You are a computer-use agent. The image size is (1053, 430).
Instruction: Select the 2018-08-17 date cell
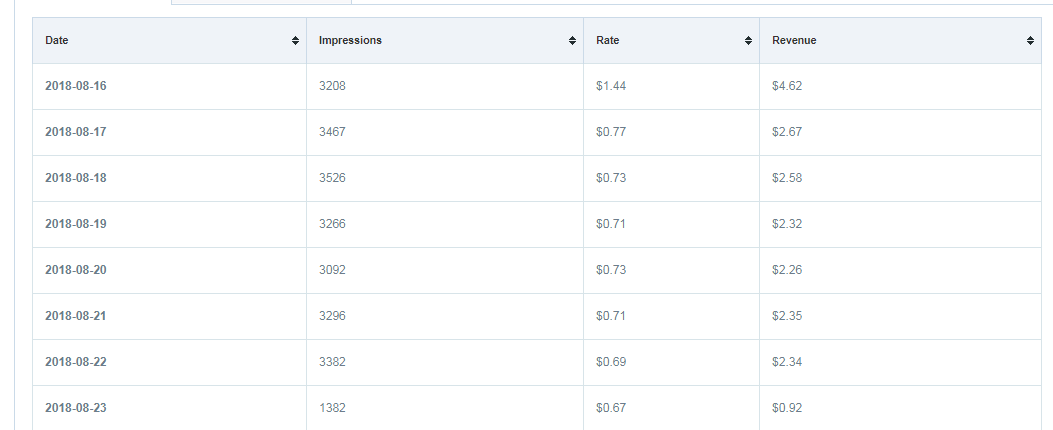tap(76, 132)
